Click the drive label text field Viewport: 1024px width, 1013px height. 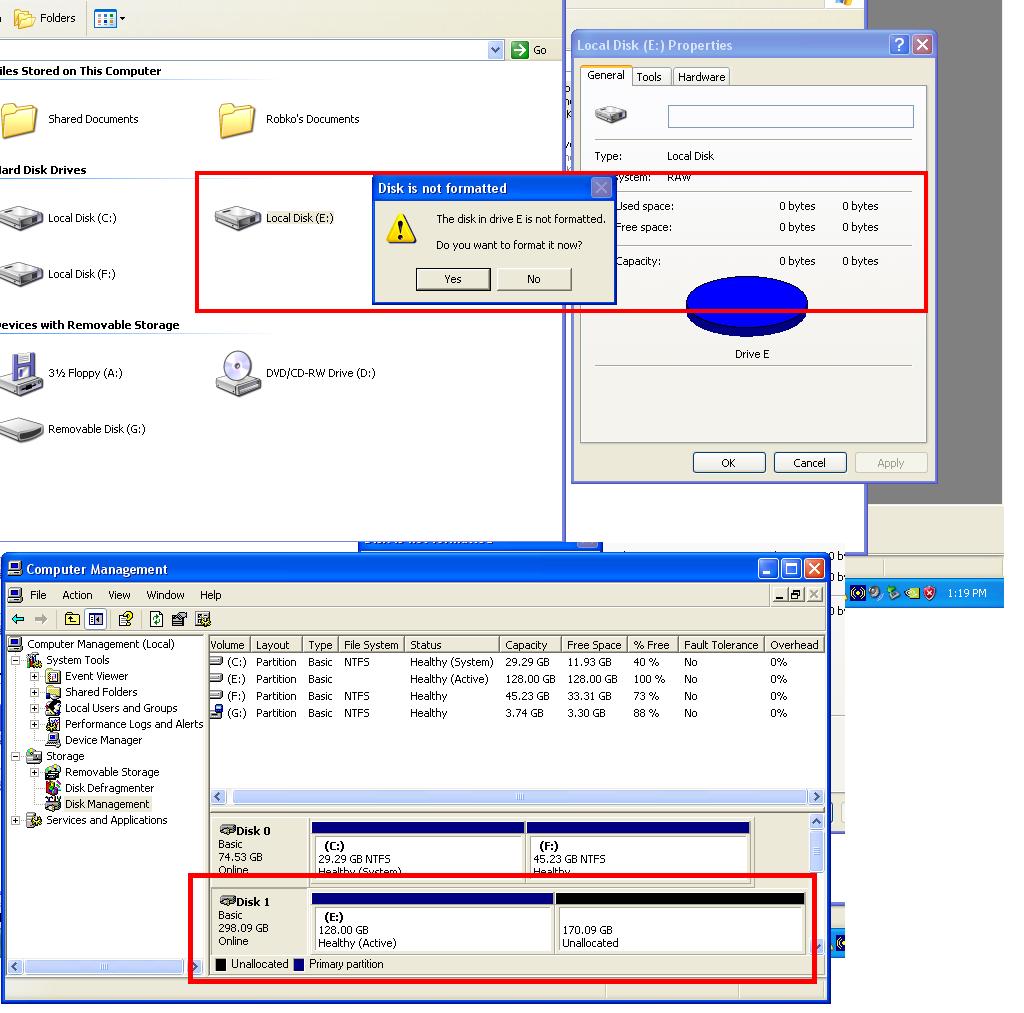pos(790,117)
